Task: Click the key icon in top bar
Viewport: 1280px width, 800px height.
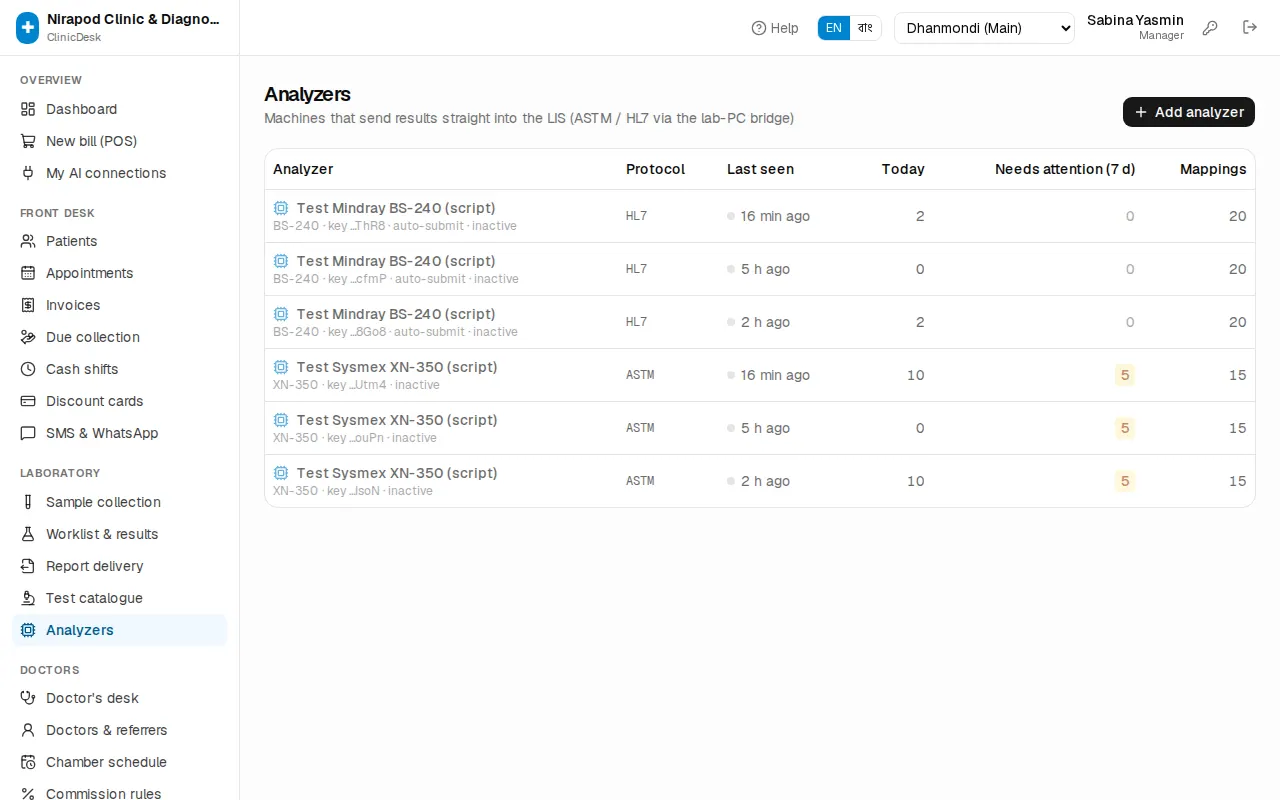Action: click(1210, 28)
